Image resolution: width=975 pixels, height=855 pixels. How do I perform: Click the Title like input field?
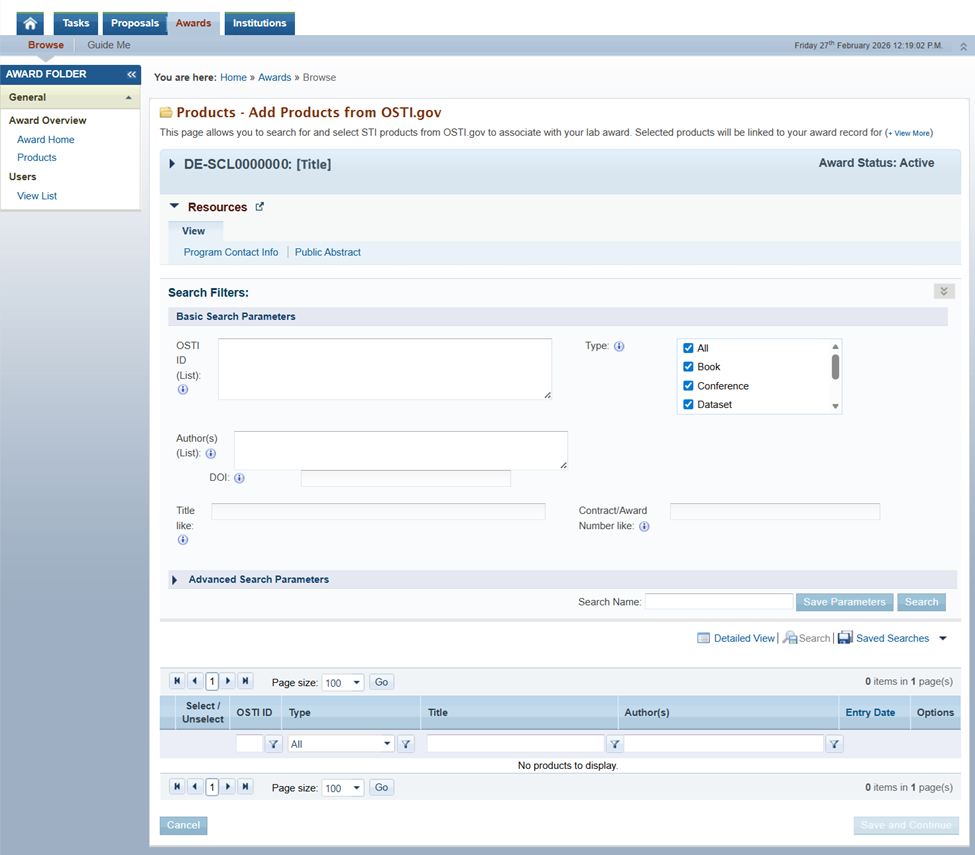378,512
